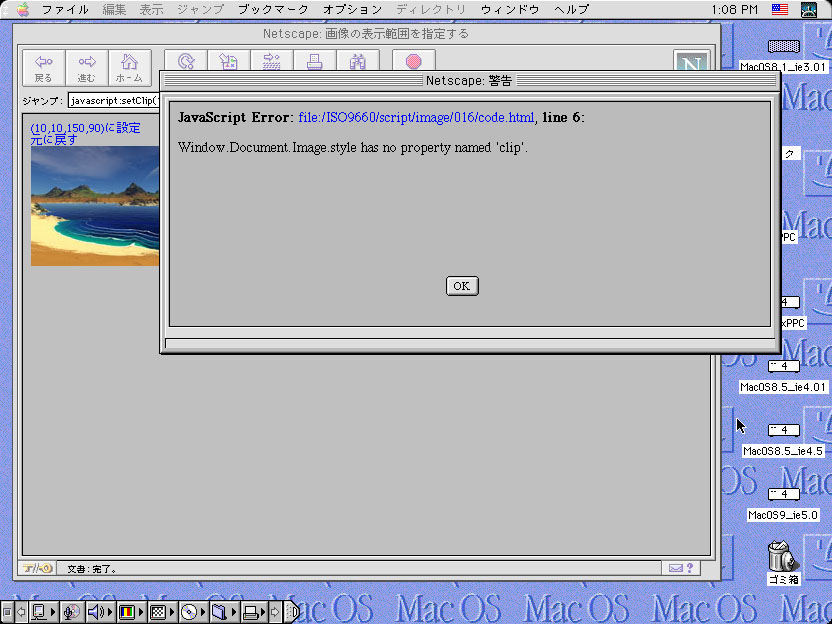Open the mail envelope icon in status bar

[x=675, y=568]
